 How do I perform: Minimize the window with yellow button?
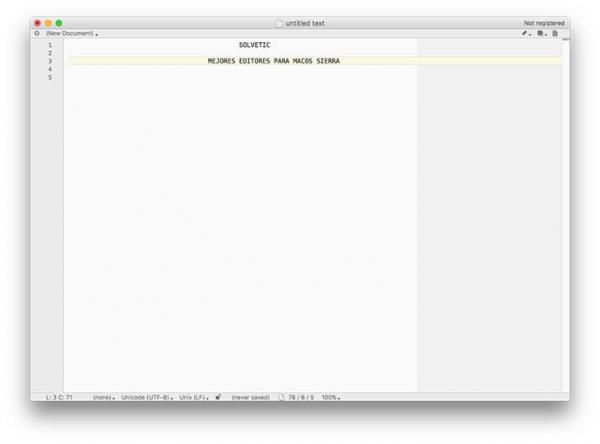coord(48,23)
